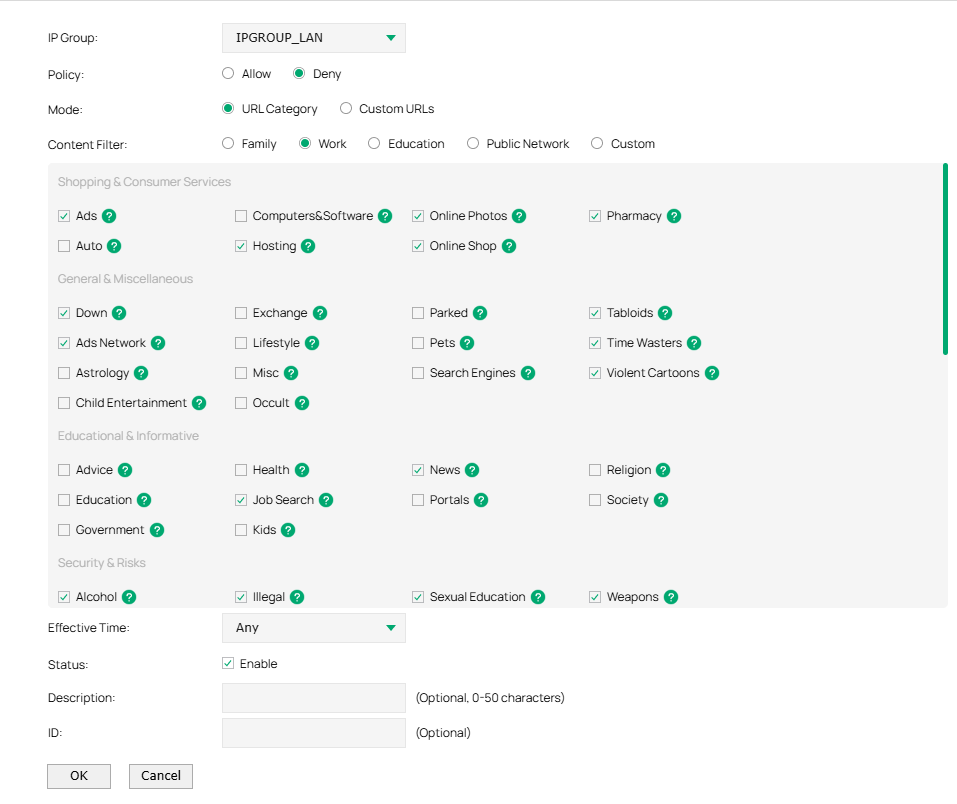Click the OK button
This screenshot has width=957, height=804.
coord(78,775)
